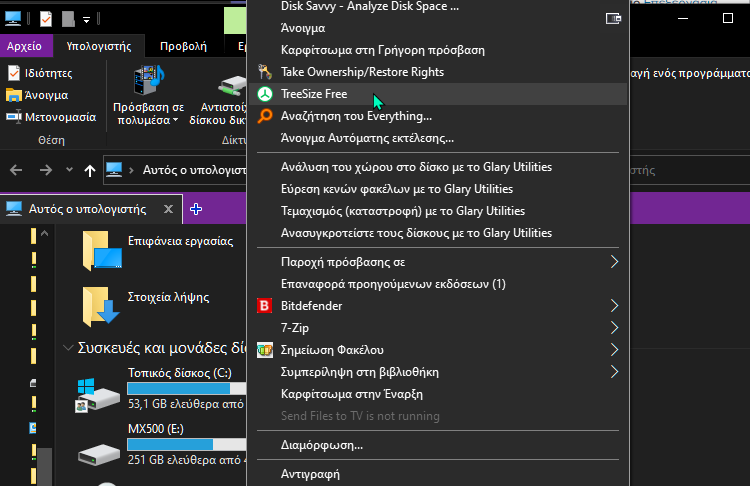Click the Ιδιότητες checkmark icon in ribbon
Viewport: 750px width, 486px height.
[14, 73]
